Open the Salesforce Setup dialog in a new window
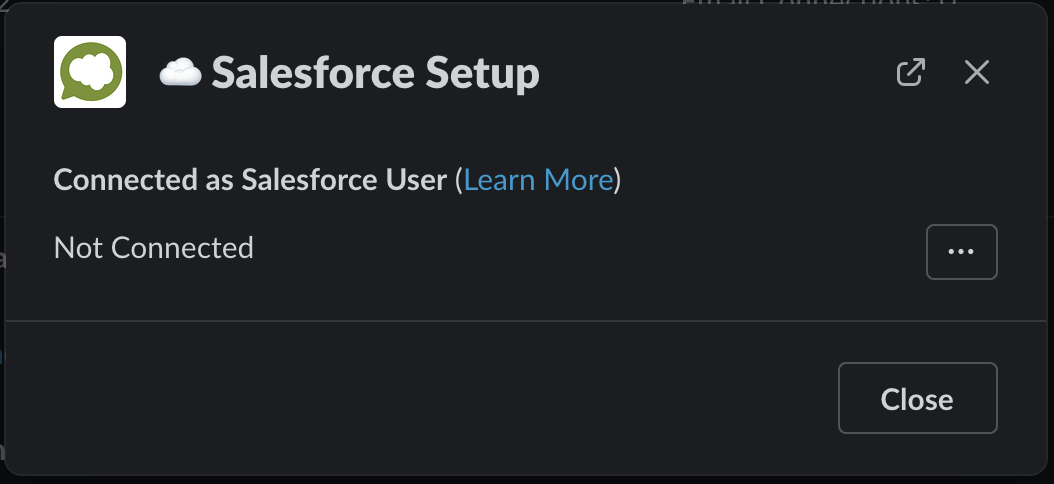This screenshot has width=1054, height=484. [x=911, y=72]
